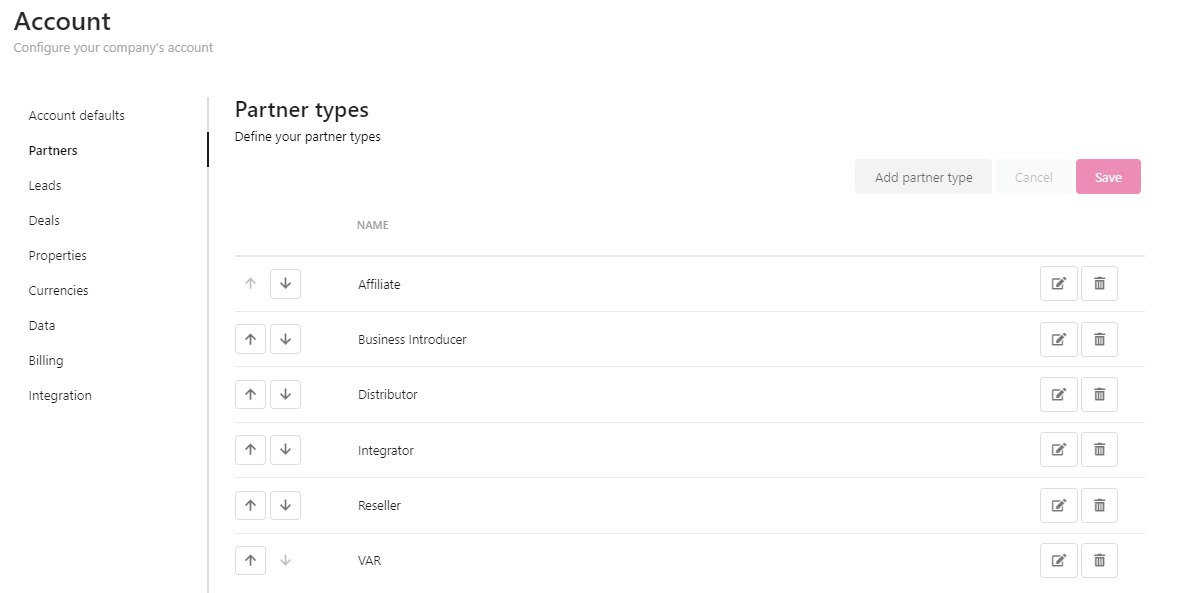Click the Add partner type button
Screen dimensions: 1190x593
click(x=923, y=177)
